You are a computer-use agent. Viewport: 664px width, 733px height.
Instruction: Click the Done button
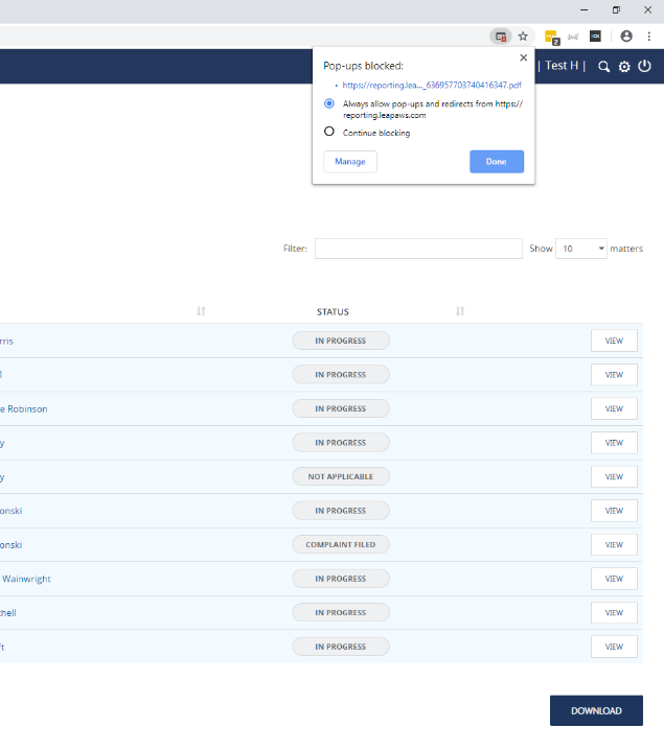point(497,162)
